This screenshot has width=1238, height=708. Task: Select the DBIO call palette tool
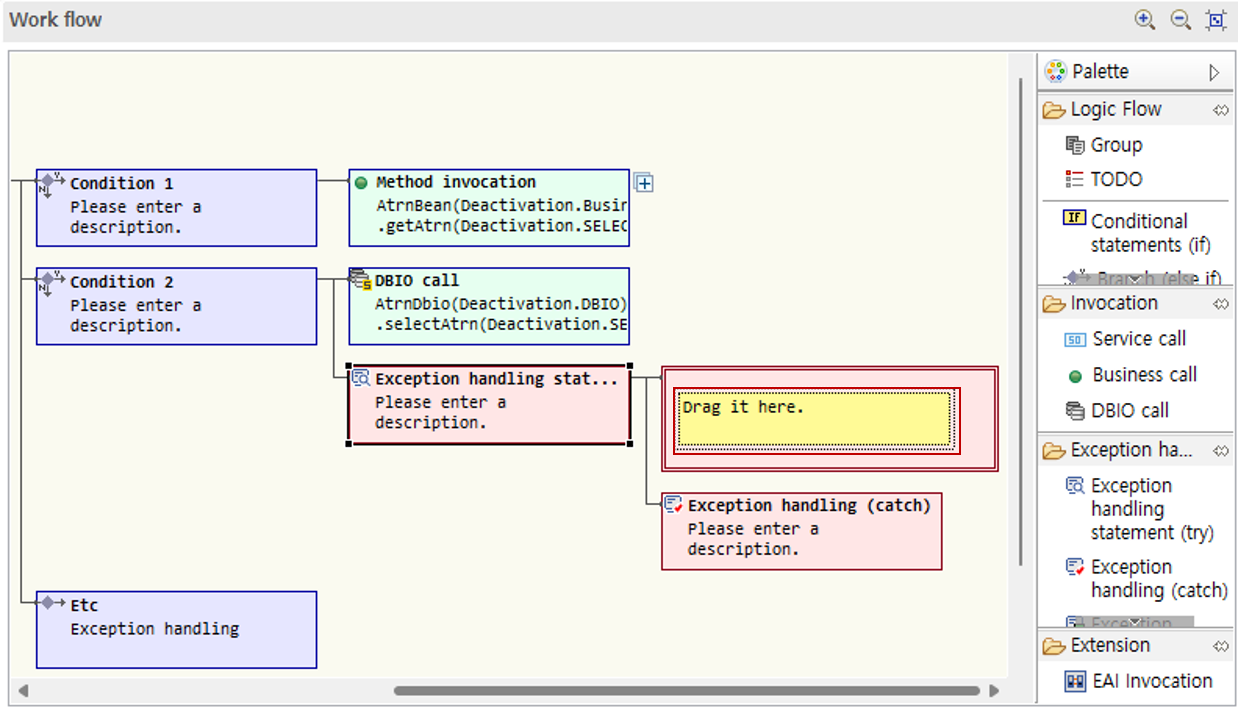(x=1129, y=411)
